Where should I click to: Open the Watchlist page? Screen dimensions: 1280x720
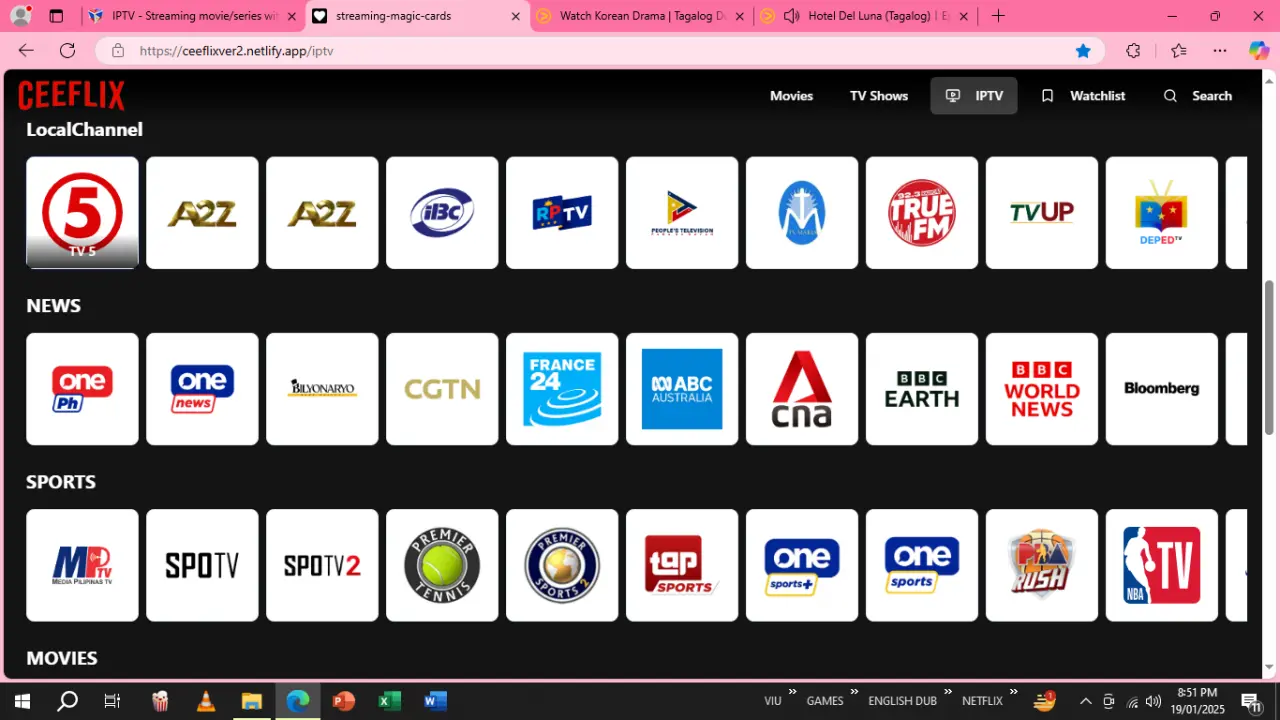click(1083, 96)
